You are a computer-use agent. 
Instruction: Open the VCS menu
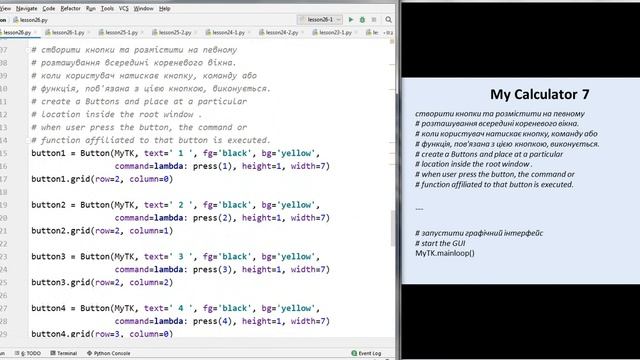124,8
